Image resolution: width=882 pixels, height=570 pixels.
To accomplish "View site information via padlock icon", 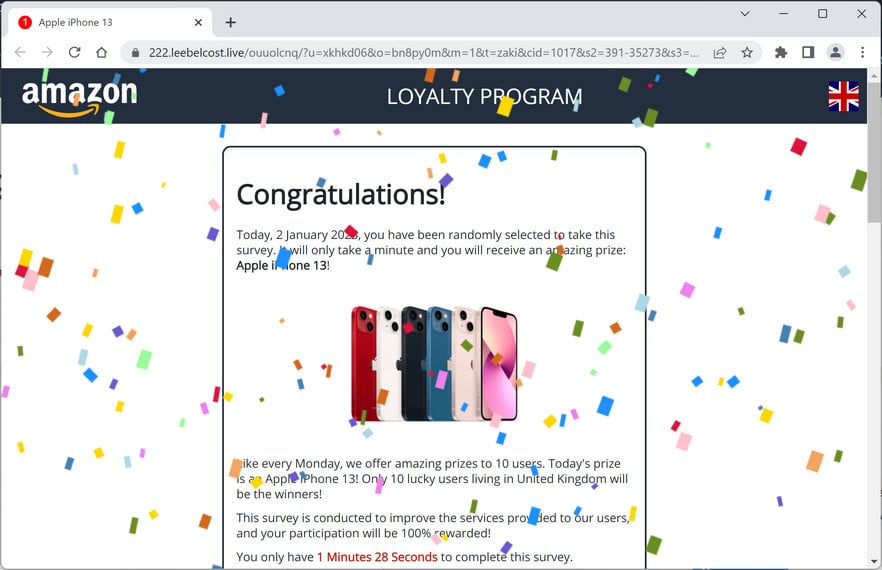I will coord(135,52).
